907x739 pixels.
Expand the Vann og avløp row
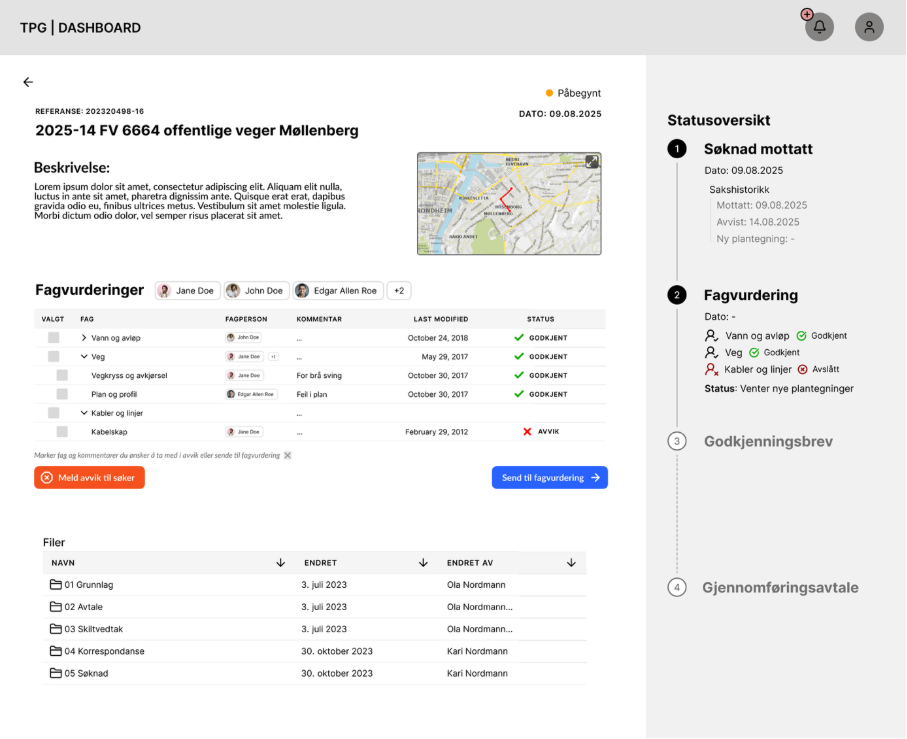pos(84,338)
